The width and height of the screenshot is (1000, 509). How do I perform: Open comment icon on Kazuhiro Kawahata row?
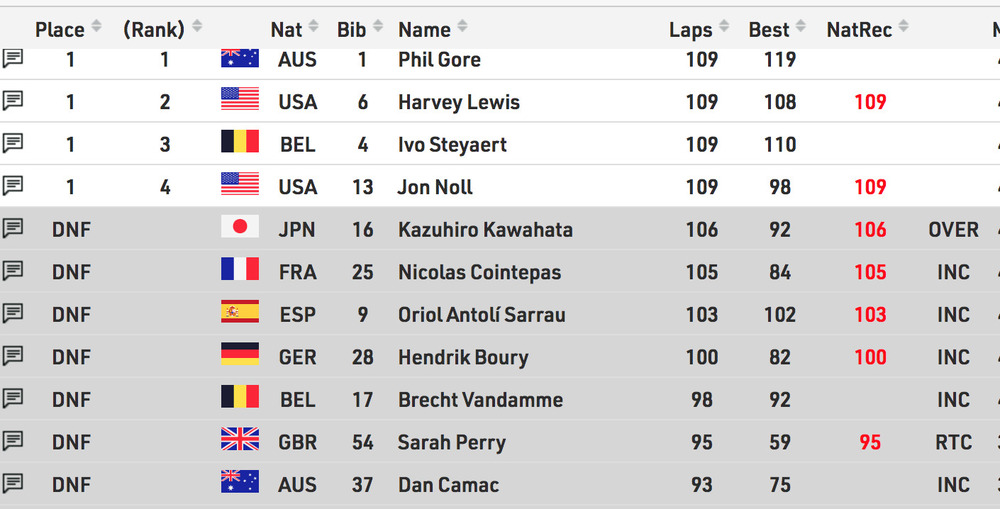tap(13, 229)
